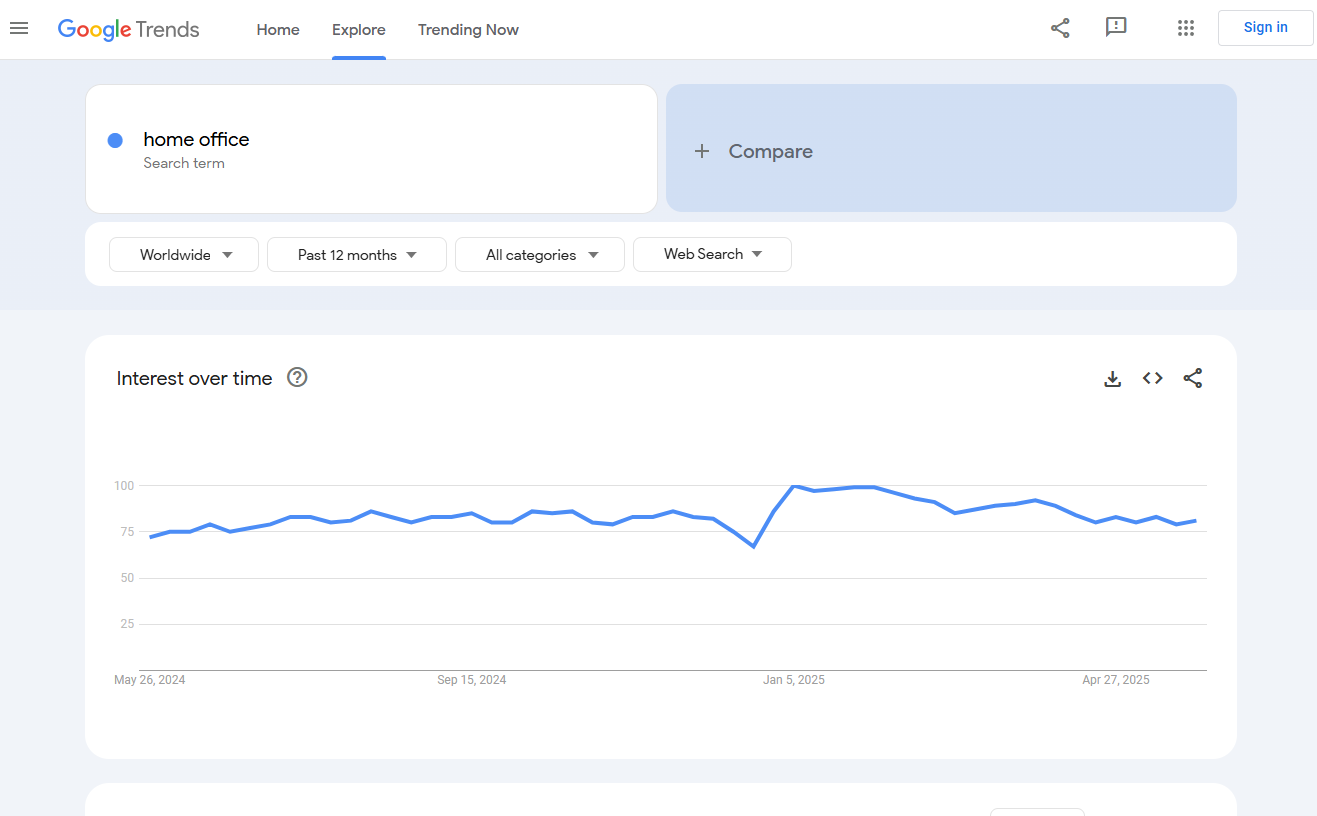Go to the Home tab

pyautogui.click(x=278, y=30)
